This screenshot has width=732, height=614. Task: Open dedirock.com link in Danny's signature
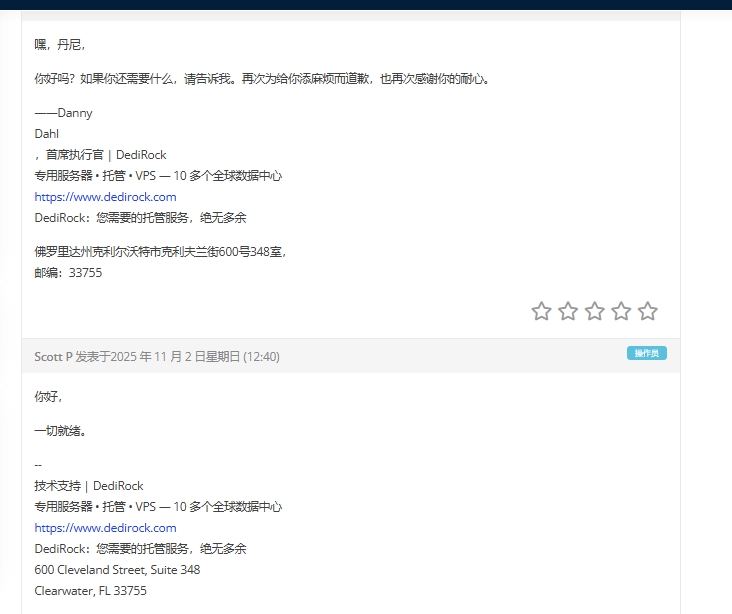click(105, 197)
